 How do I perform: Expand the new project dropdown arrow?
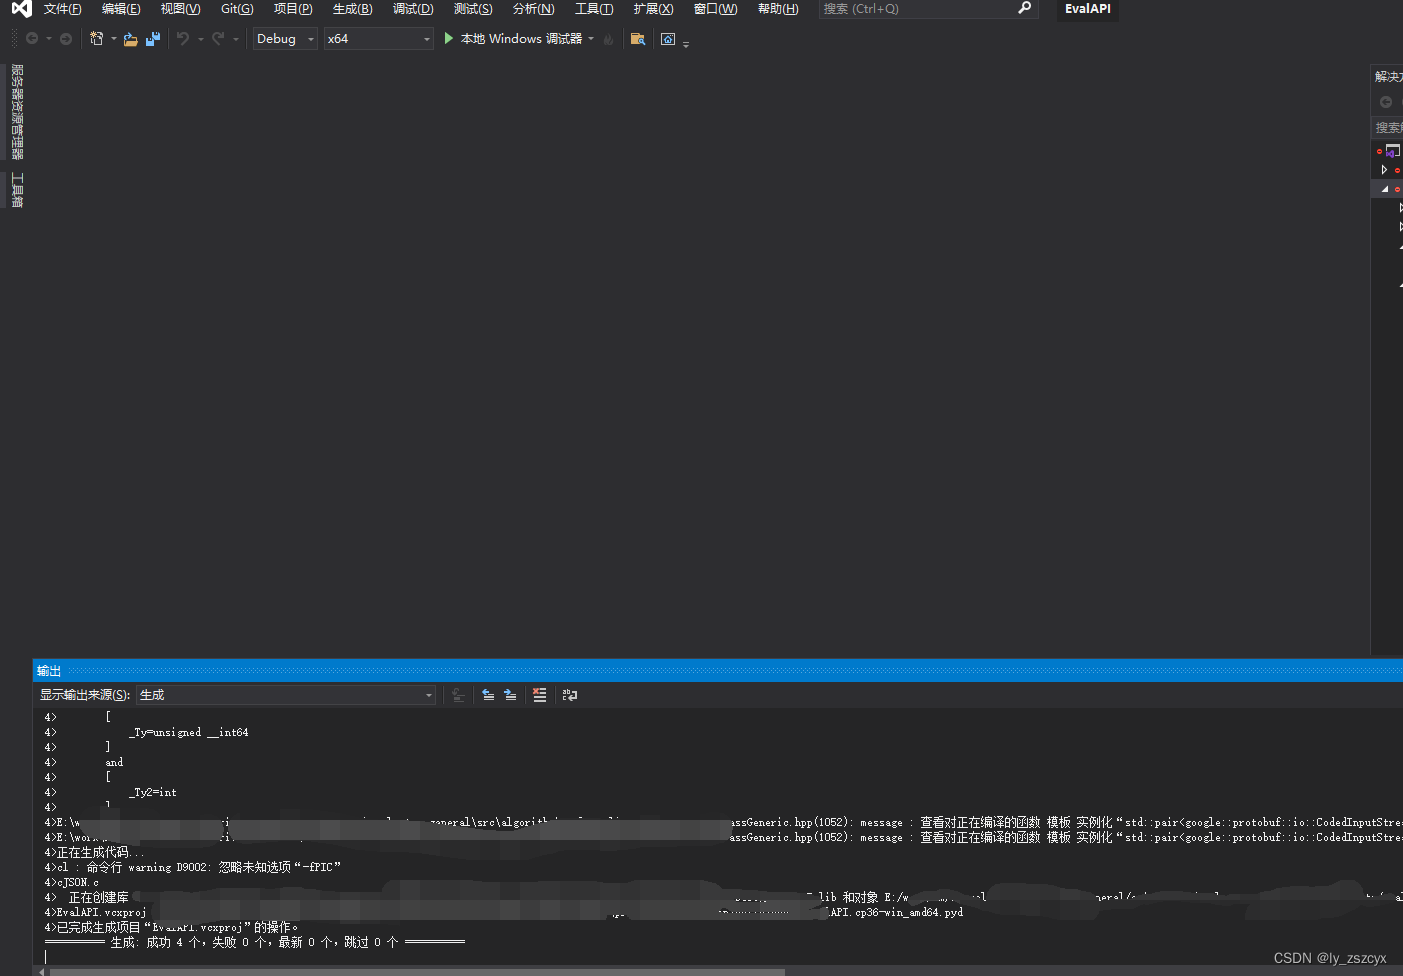coord(114,39)
